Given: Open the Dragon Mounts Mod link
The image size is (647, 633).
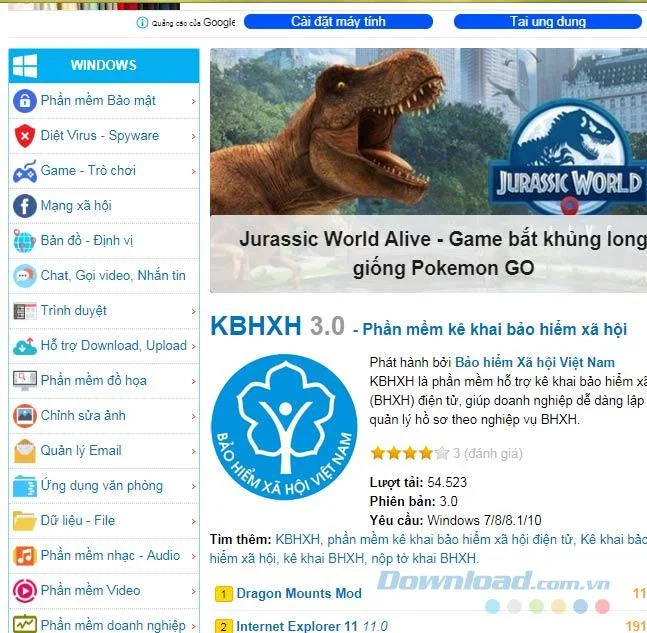Looking at the screenshot, I should pos(299,593).
